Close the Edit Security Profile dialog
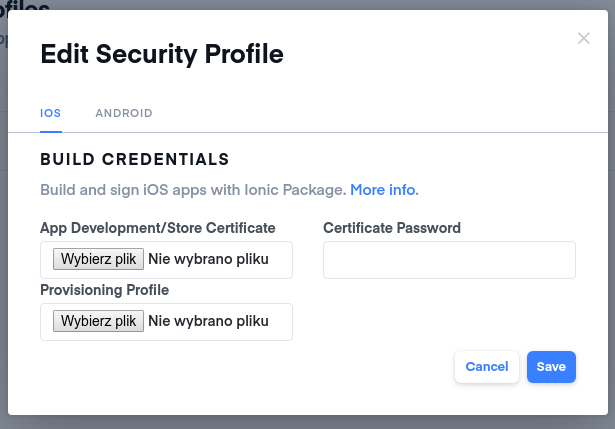 coord(584,38)
